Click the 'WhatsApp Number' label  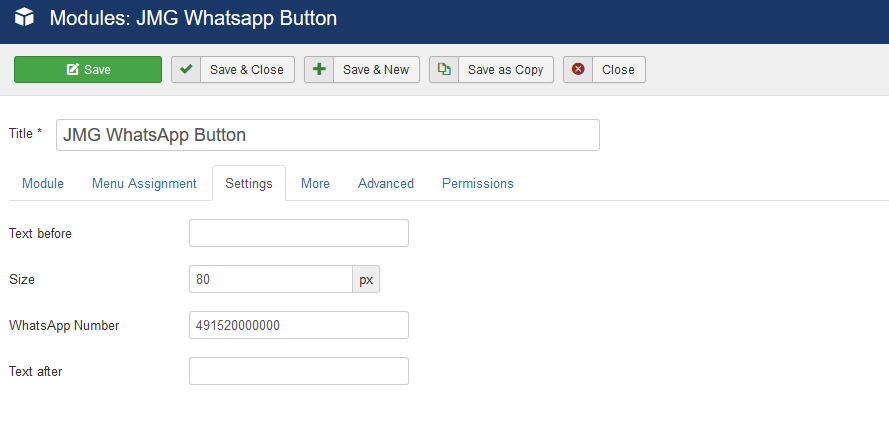pyautogui.click(x=64, y=326)
